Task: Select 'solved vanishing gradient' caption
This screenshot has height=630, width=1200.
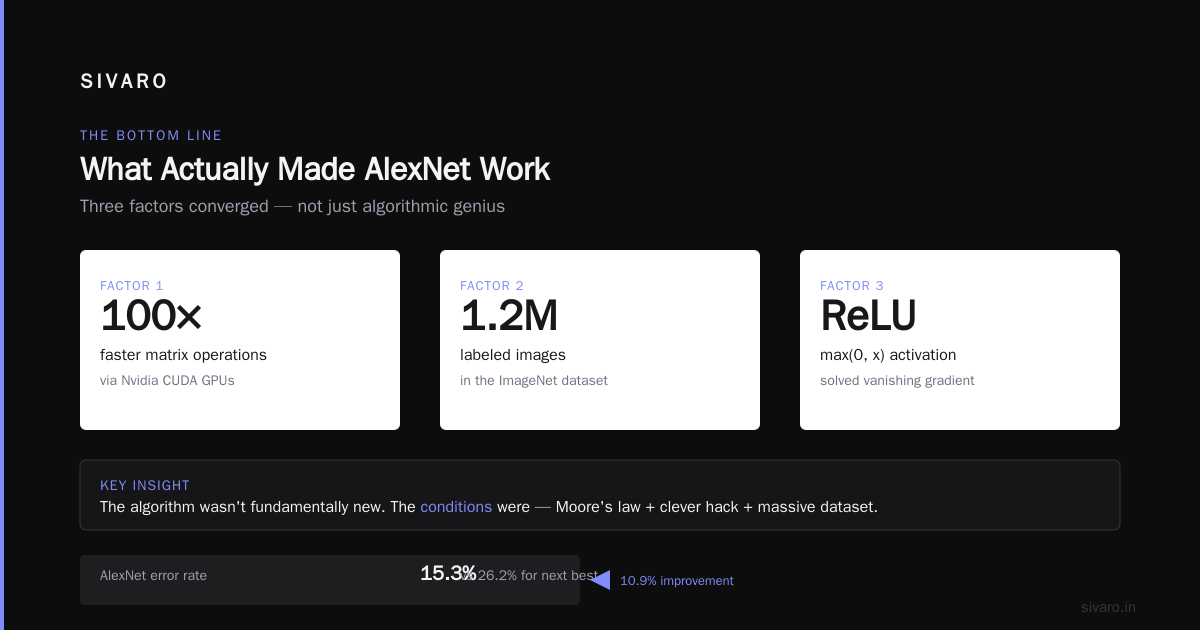Action: [x=897, y=381]
